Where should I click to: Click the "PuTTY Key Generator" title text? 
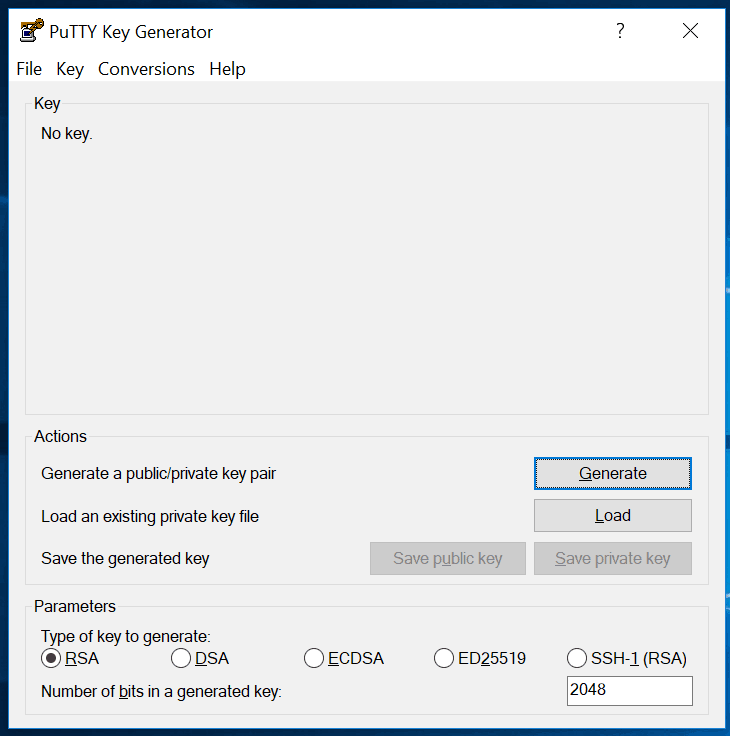point(131,32)
